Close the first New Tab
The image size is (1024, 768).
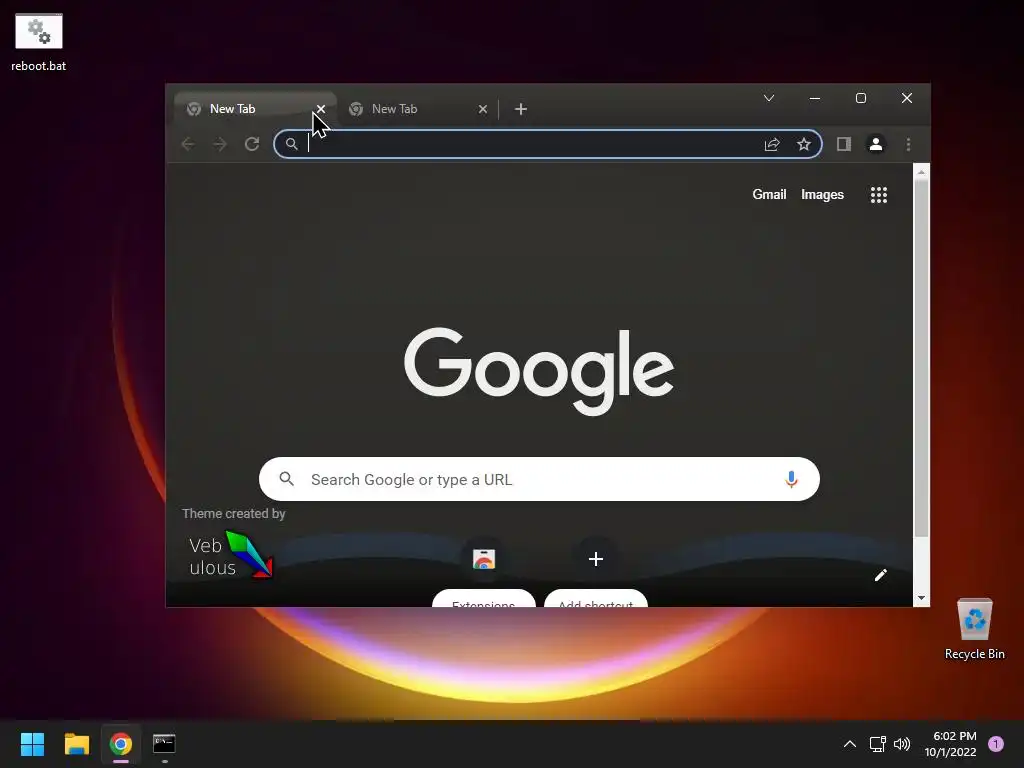coord(321,109)
